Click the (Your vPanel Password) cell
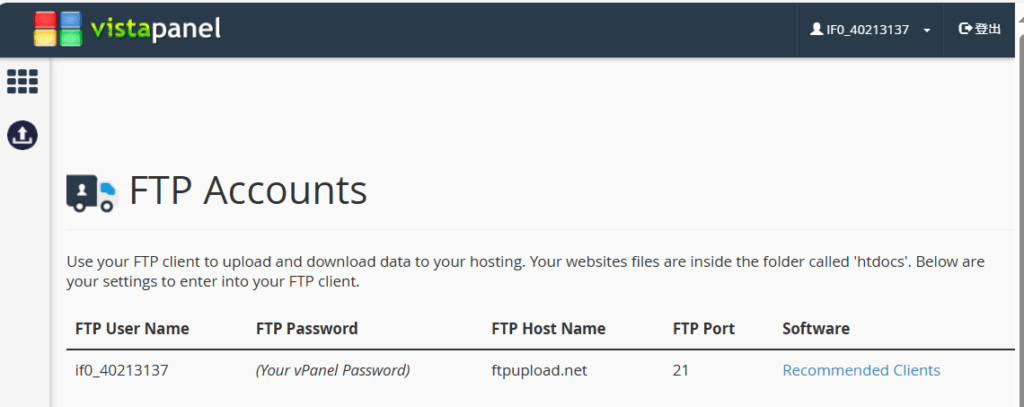The image size is (1024, 407). point(333,370)
